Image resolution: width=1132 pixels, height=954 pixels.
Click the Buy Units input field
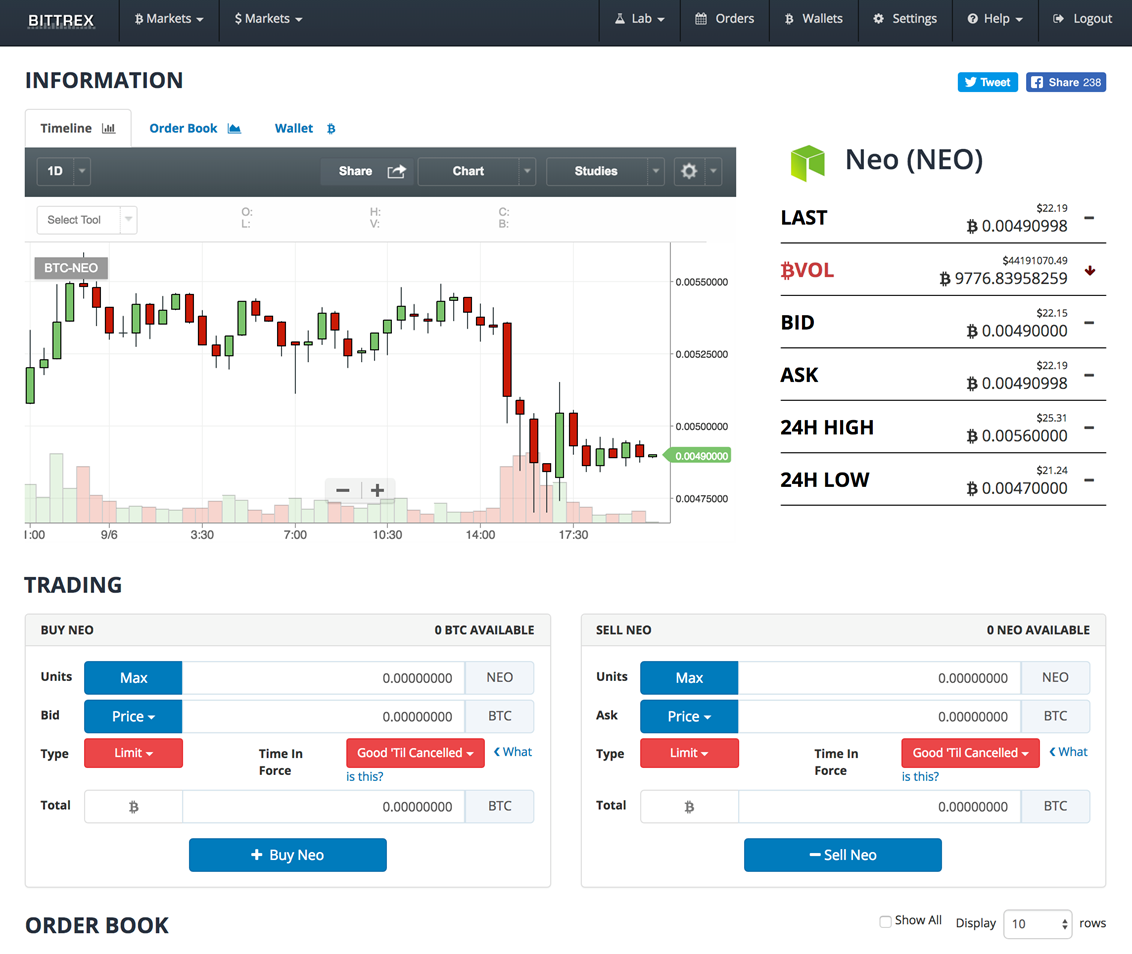tap(323, 677)
